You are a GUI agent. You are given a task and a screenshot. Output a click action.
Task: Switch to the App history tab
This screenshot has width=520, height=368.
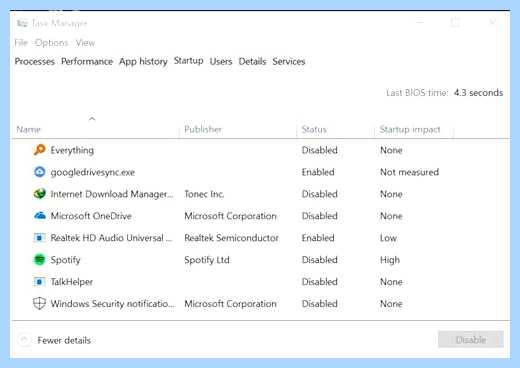click(143, 62)
